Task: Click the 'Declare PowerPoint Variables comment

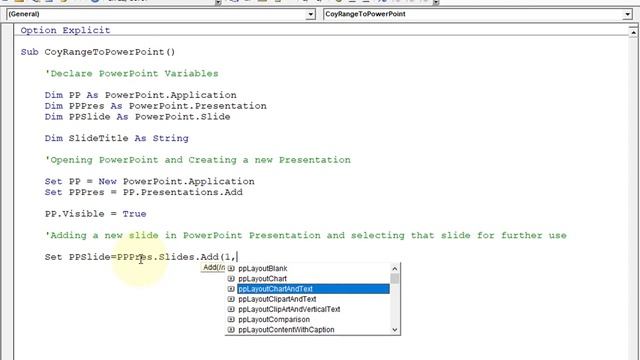Action: tap(131, 73)
